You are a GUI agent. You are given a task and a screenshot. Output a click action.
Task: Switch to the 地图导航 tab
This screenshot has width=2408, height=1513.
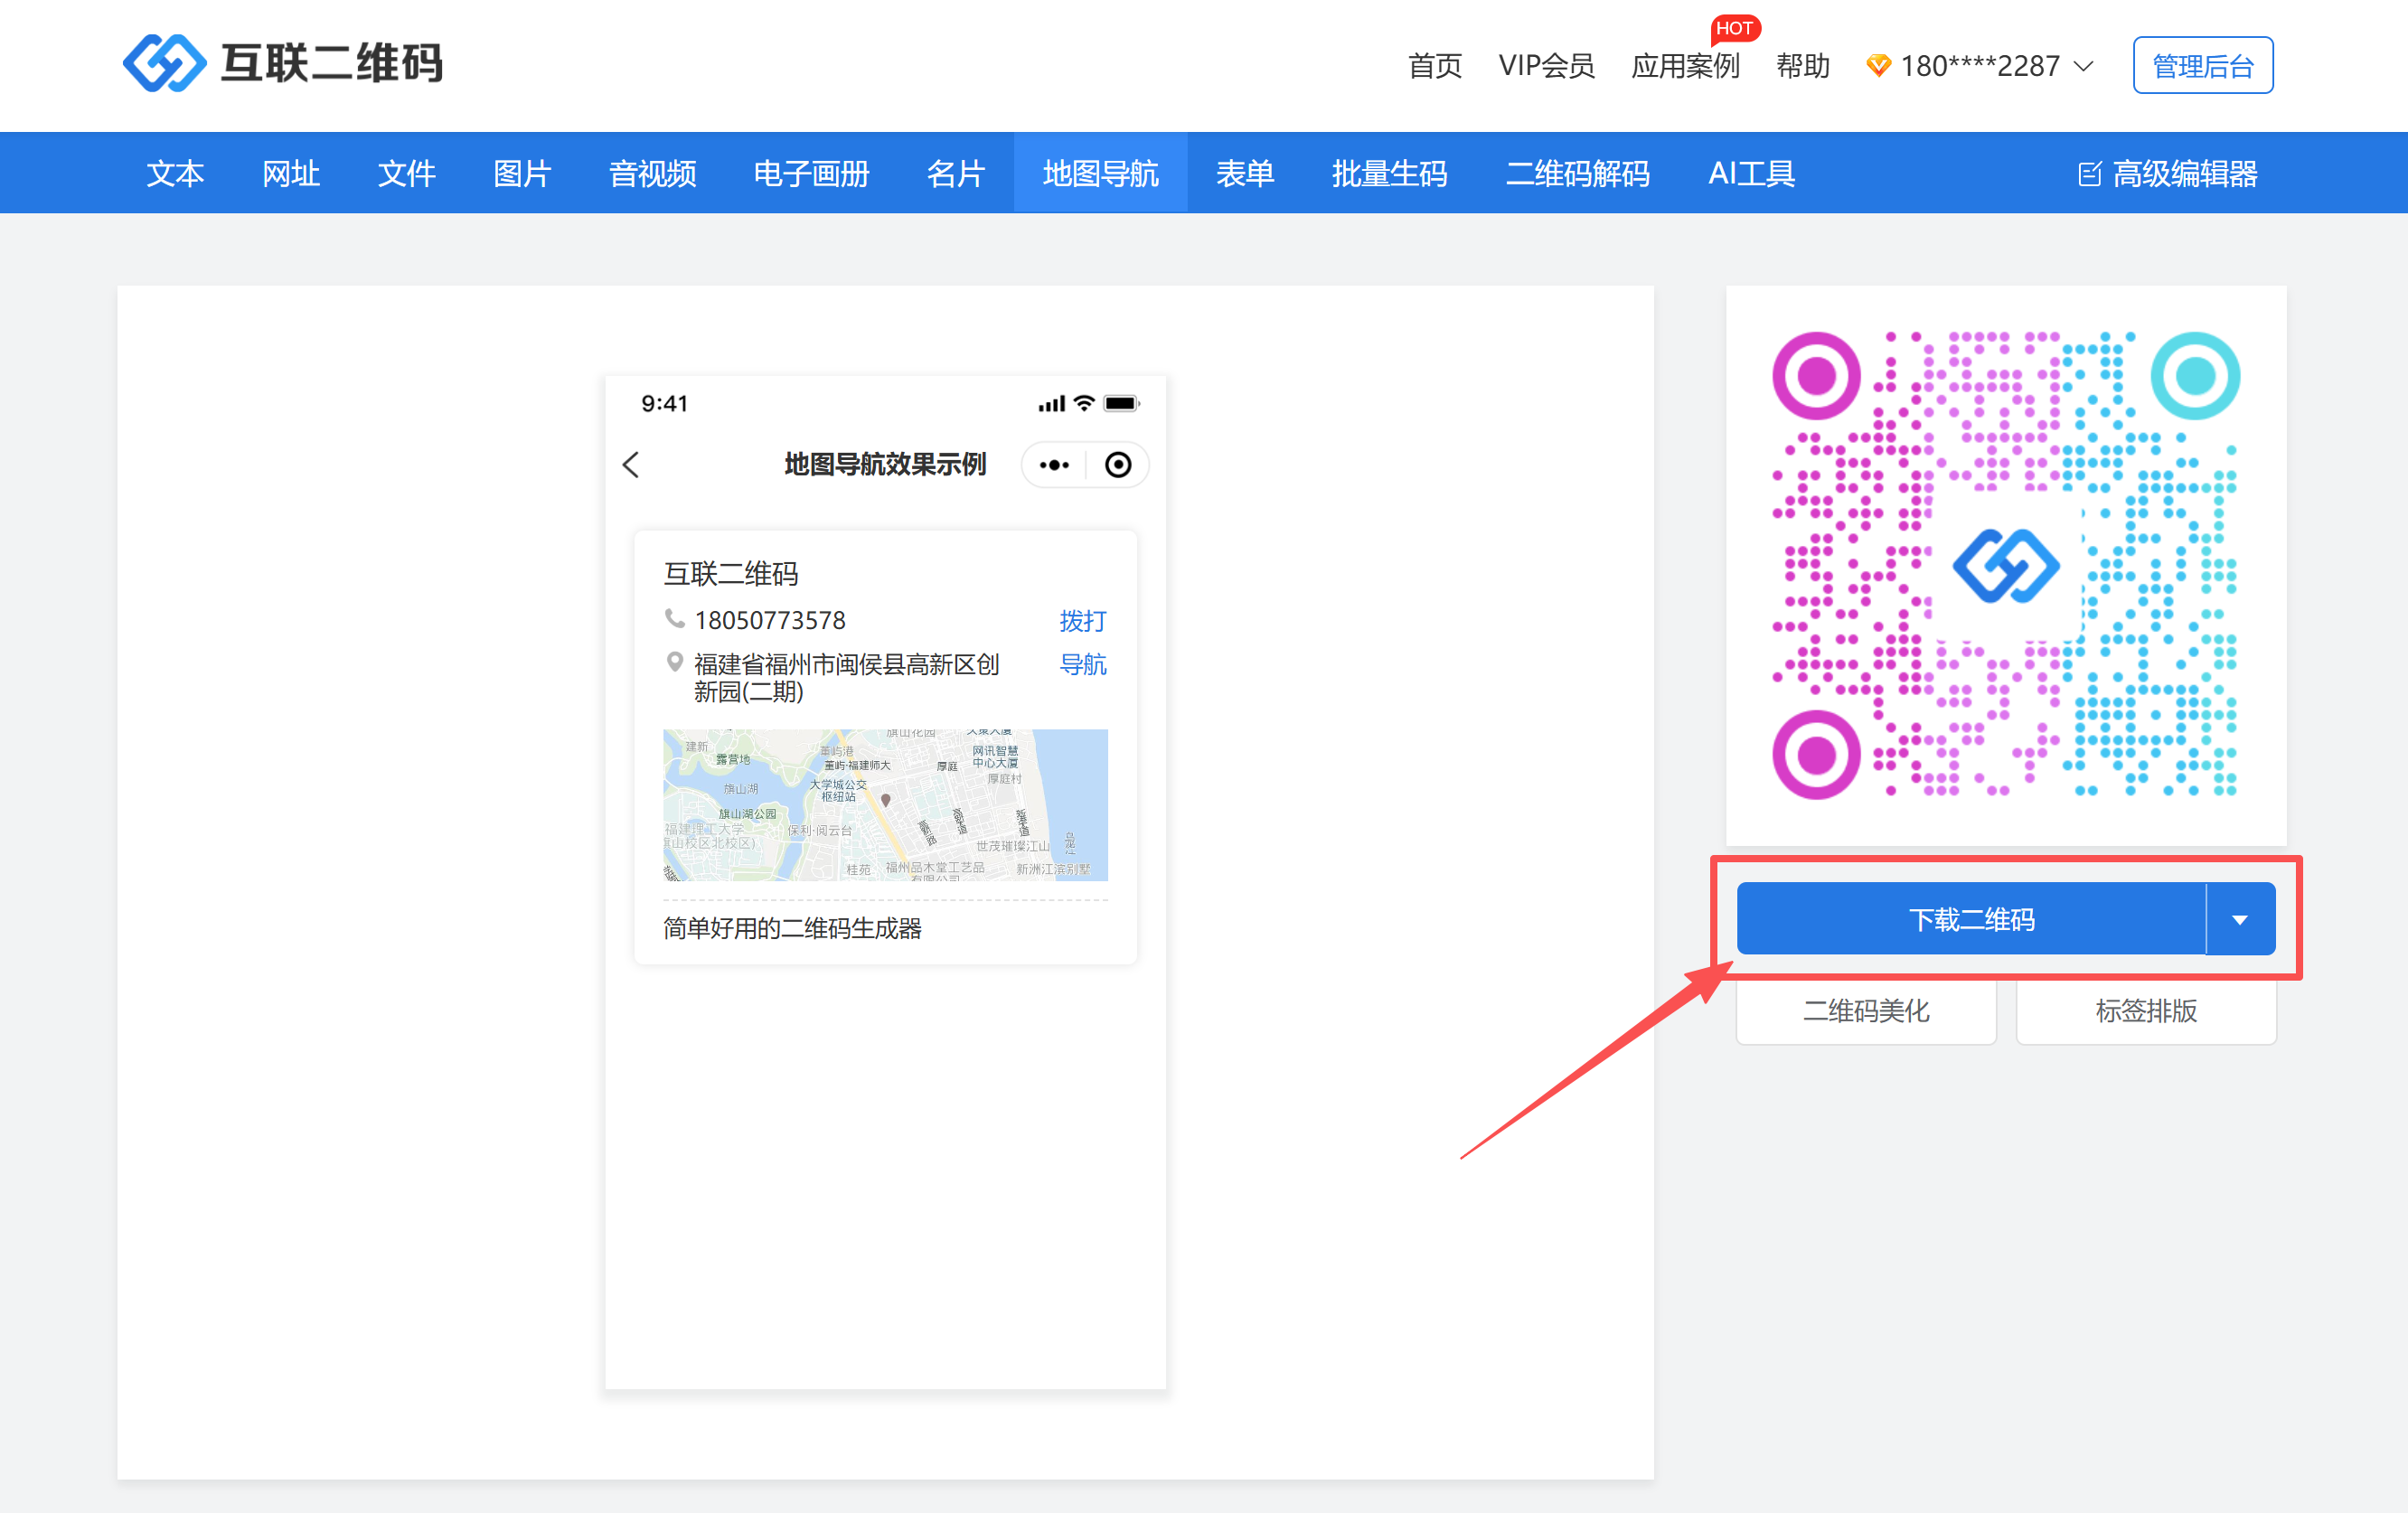pos(1100,174)
